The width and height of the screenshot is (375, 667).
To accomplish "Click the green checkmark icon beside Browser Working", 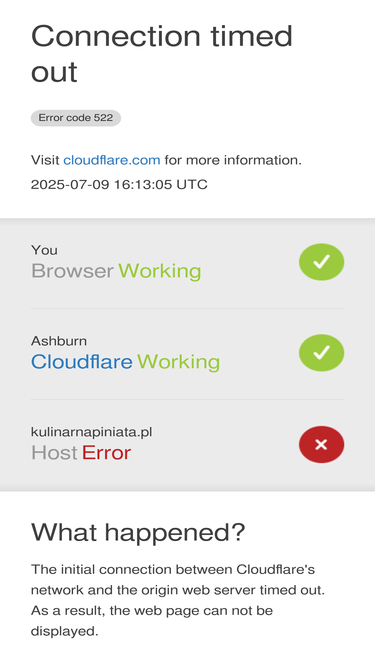I will (321, 262).
